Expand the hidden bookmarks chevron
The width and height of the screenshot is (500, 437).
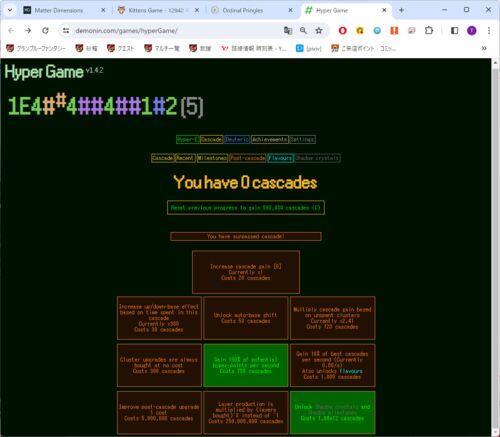[484, 48]
